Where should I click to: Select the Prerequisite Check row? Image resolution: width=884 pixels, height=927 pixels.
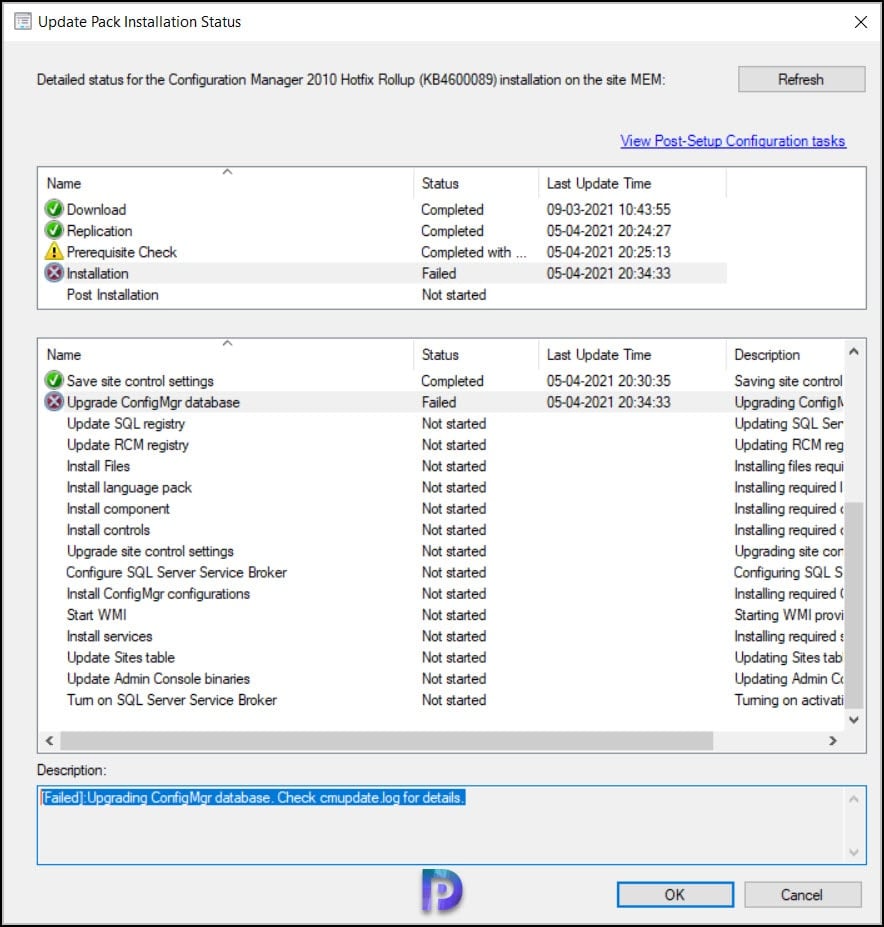click(x=383, y=252)
